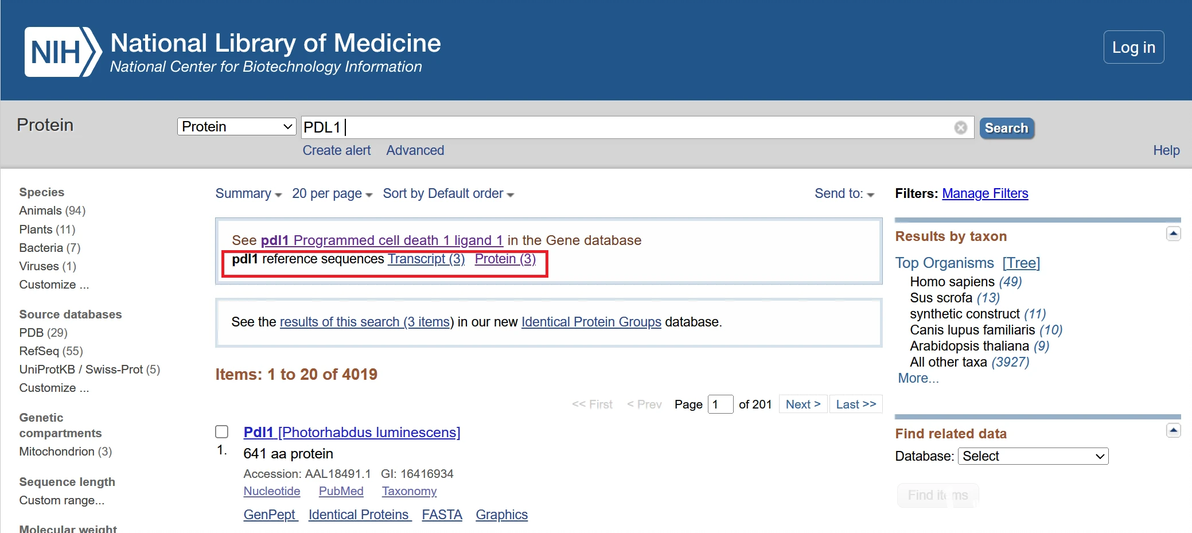Clear the search box with X icon
Viewport: 1192px width, 533px height.
(961, 128)
